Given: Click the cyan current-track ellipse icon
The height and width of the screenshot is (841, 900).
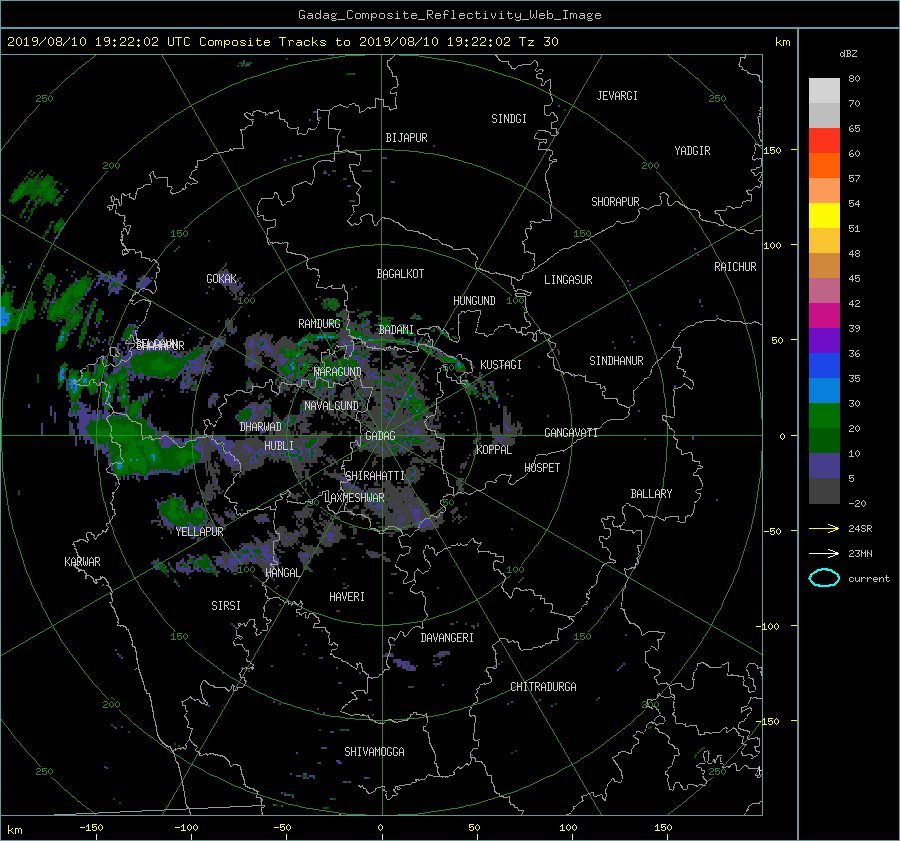Looking at the screenshot, I should (x=824, y=578).
